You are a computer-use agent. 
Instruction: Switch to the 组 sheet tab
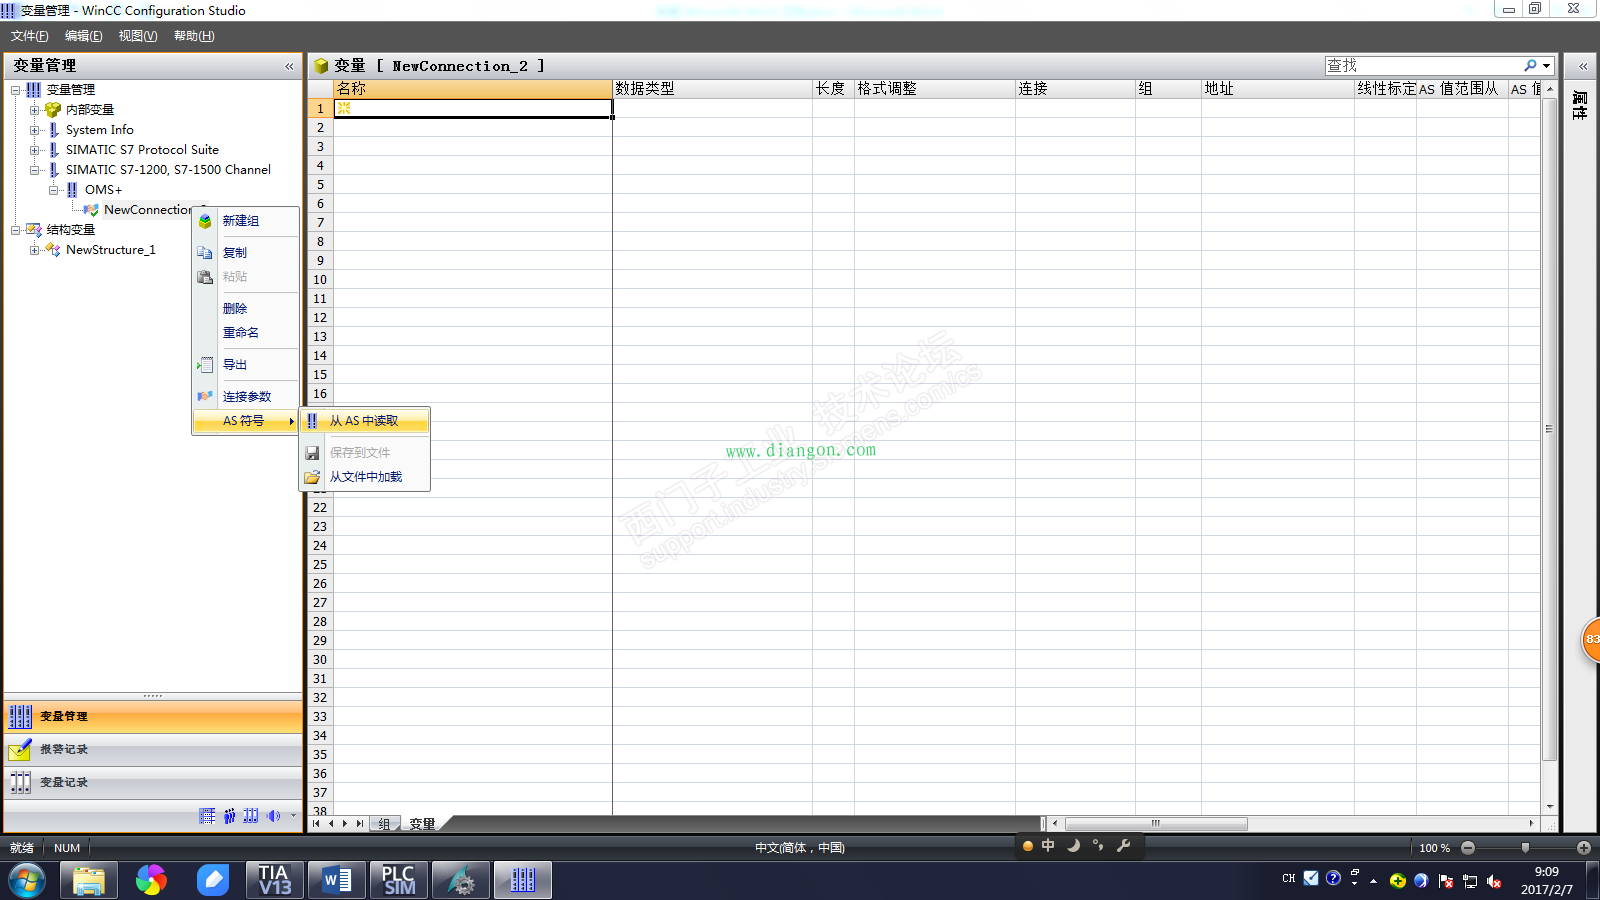tap(384, 824)
